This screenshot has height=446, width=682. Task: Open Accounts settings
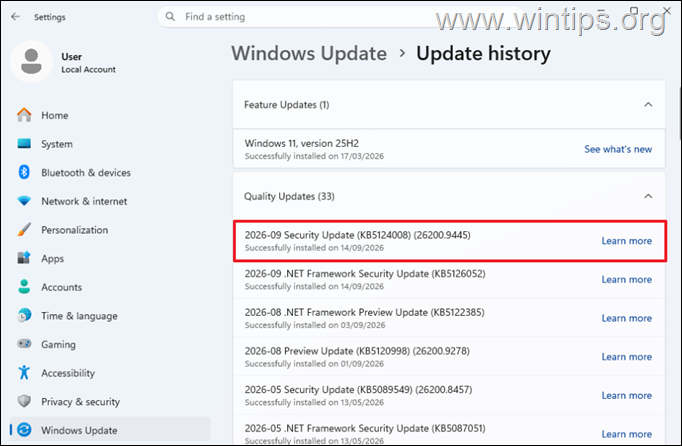coord(110,287)
